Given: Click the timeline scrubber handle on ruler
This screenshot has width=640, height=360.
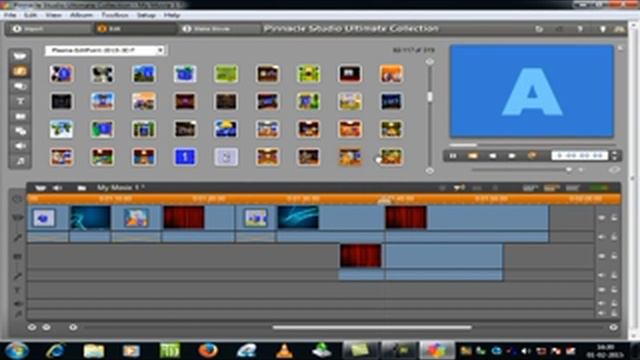Looking at the screenshot, I should (x=384, y=200).
